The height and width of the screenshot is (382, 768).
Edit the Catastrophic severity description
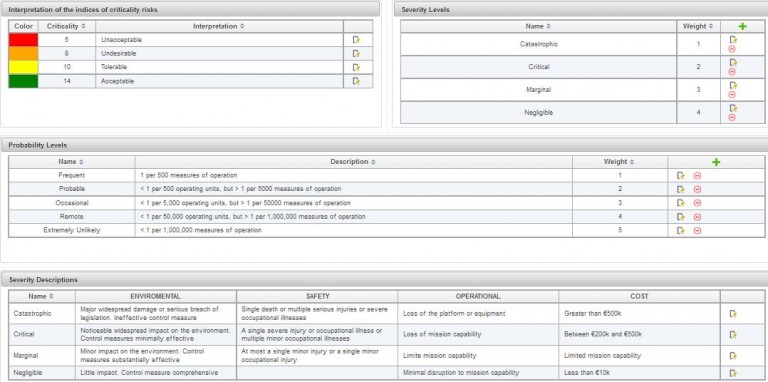(733, 314)
